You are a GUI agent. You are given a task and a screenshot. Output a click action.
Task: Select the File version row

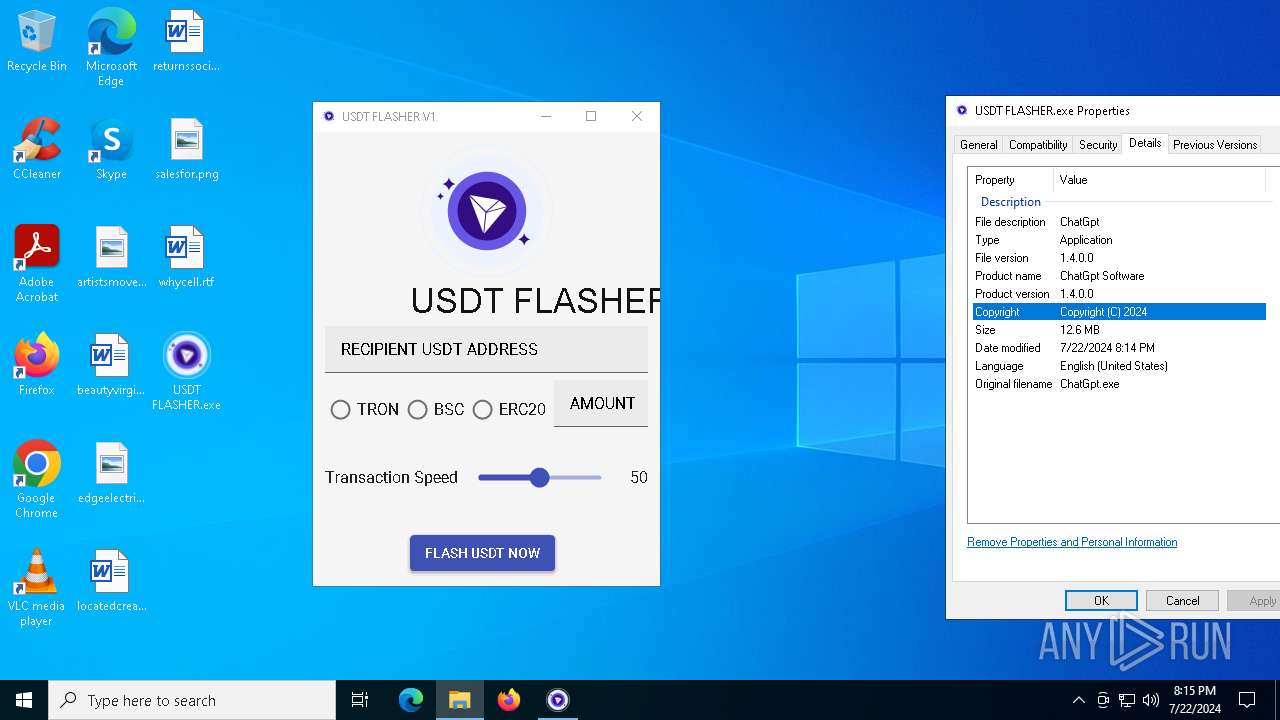coord(1119,258)
